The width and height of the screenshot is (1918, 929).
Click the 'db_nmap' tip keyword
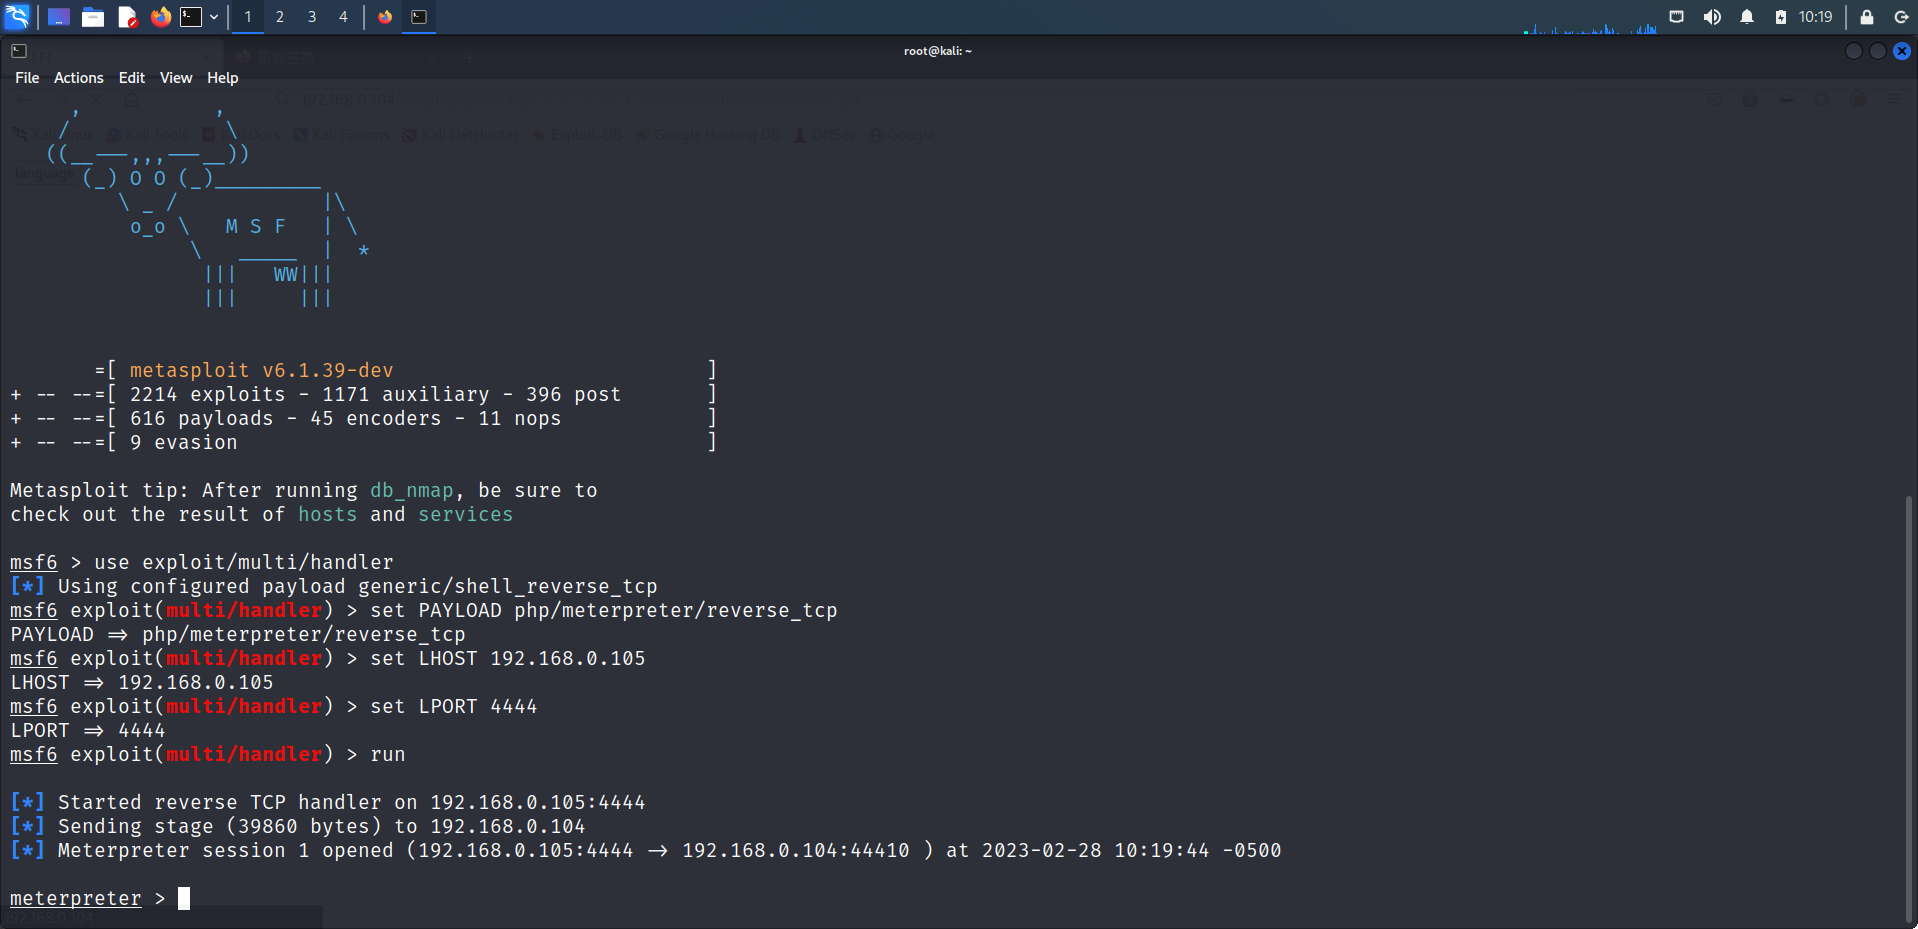pos(412,490)
